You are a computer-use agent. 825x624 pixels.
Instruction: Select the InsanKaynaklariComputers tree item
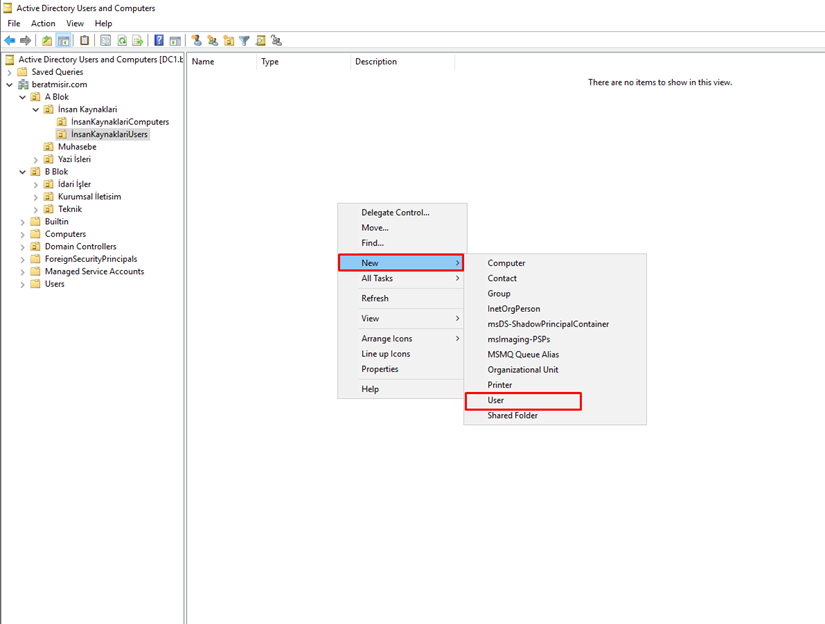tap(119, 122)
